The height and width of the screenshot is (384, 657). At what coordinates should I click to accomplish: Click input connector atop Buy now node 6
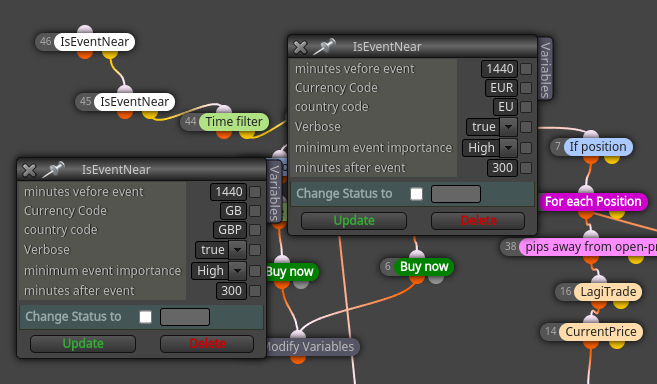coord(416,254)
